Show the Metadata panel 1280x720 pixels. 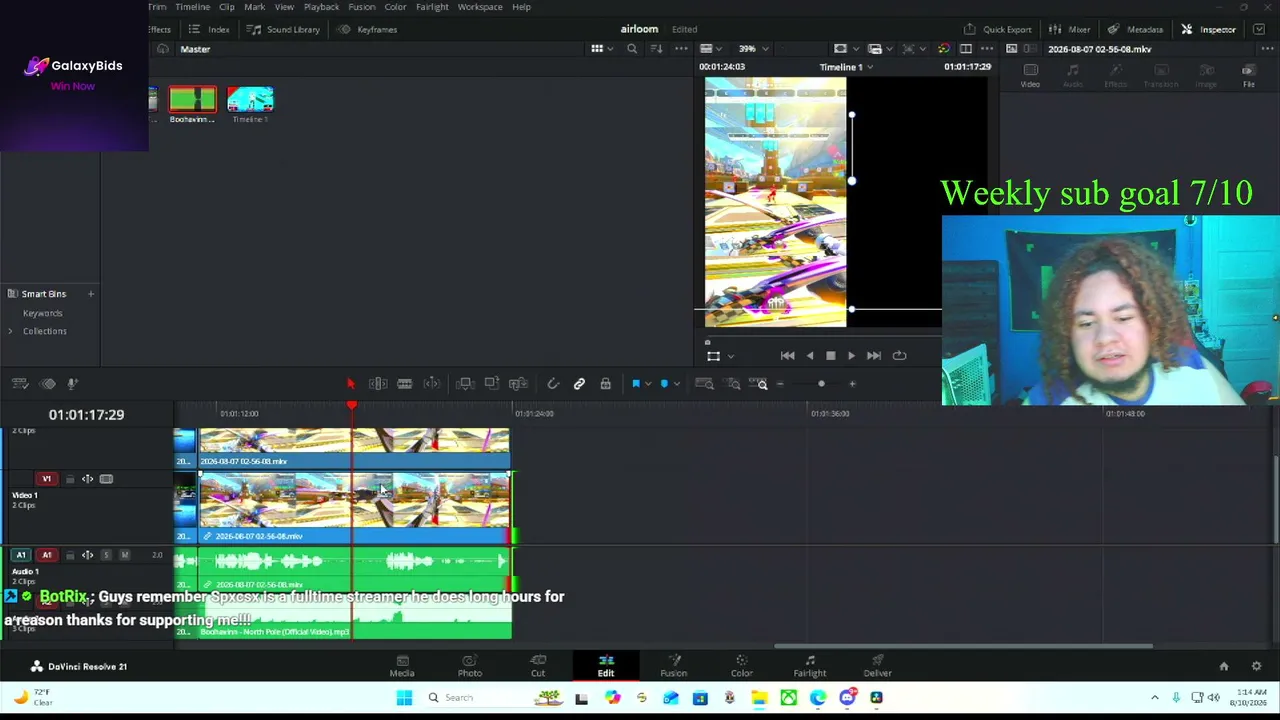(1135, 29)
